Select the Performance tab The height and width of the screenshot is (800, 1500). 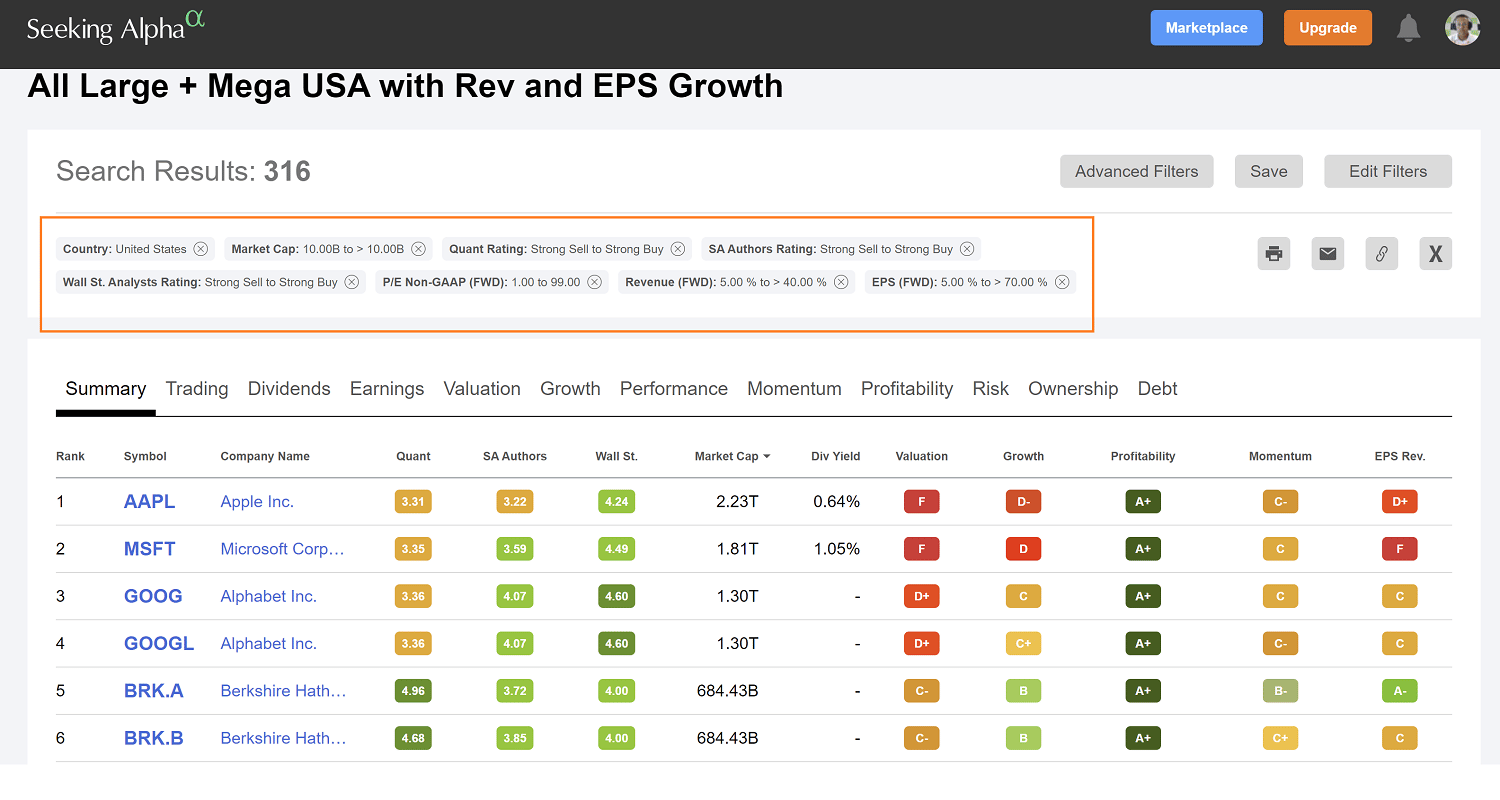(674, 389)
